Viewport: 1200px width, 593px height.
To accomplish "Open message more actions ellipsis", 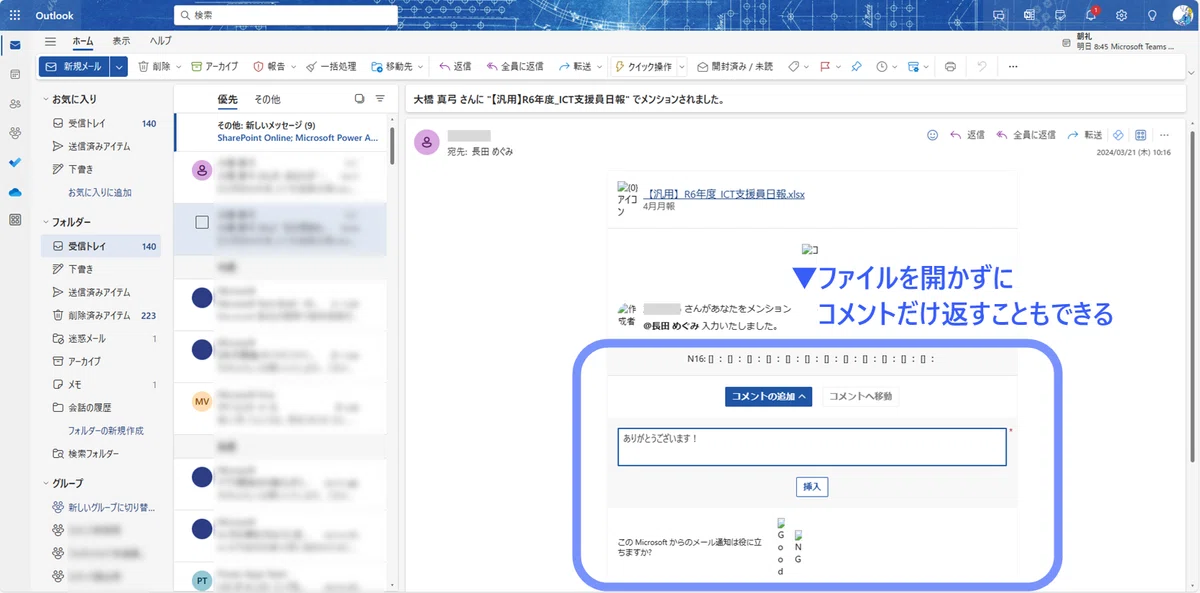I will [1163, 135].
